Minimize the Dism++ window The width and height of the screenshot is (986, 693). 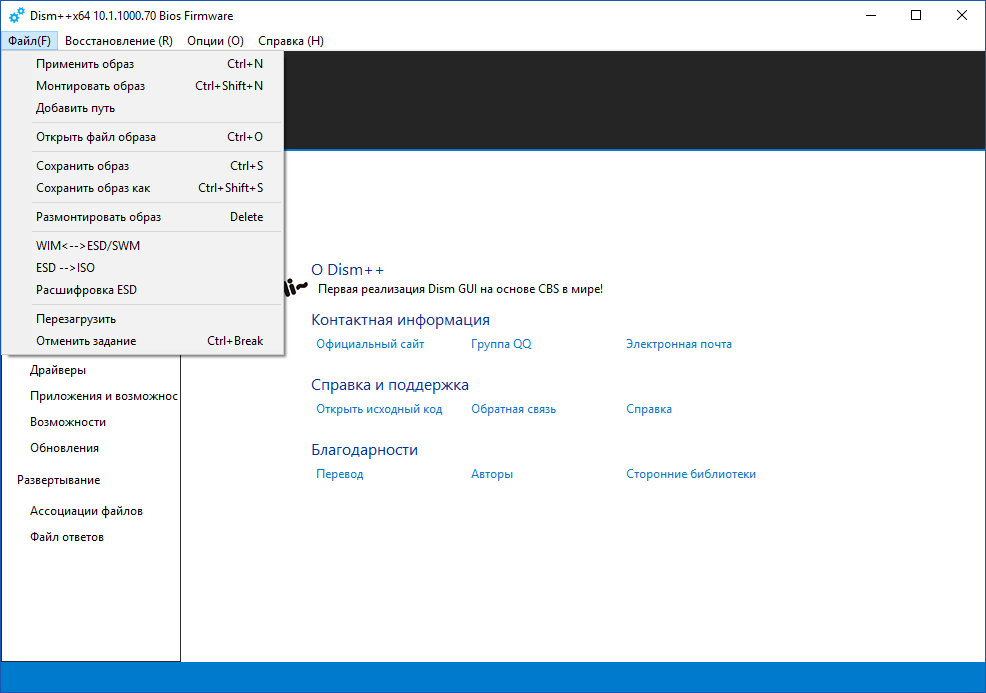click(x=871, y=15)
